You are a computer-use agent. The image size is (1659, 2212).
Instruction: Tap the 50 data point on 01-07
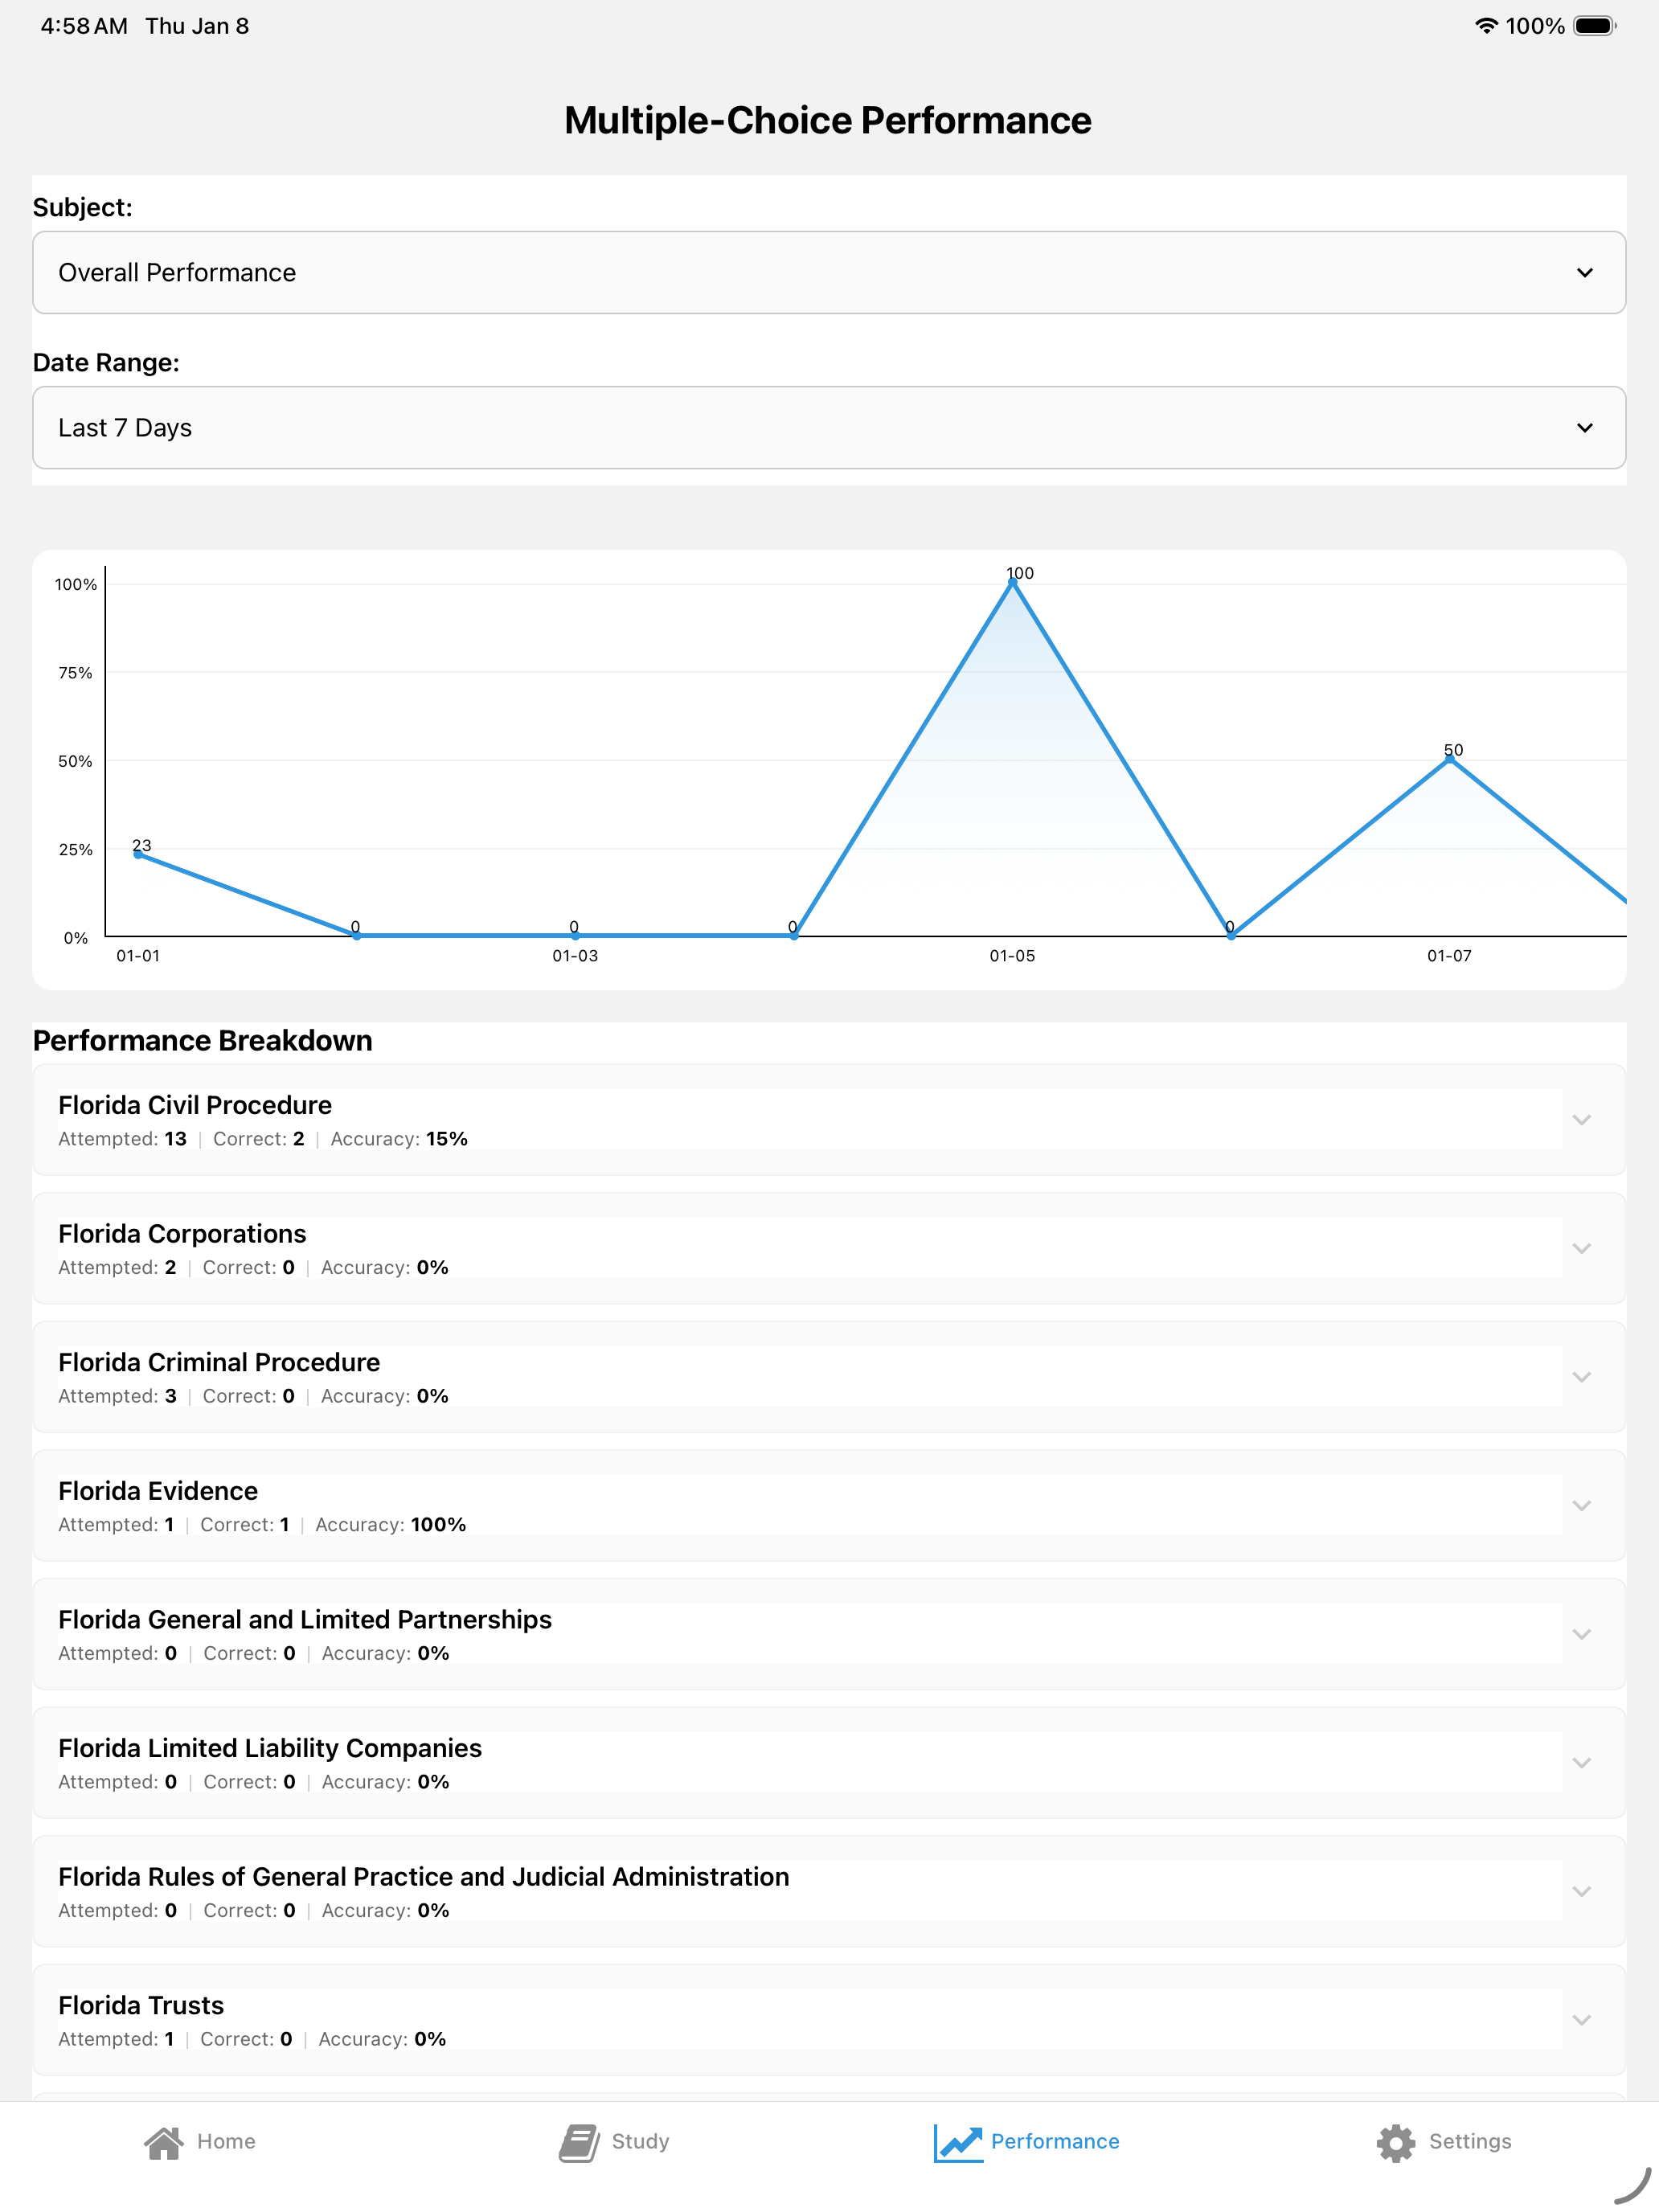tap(1450, 759)
